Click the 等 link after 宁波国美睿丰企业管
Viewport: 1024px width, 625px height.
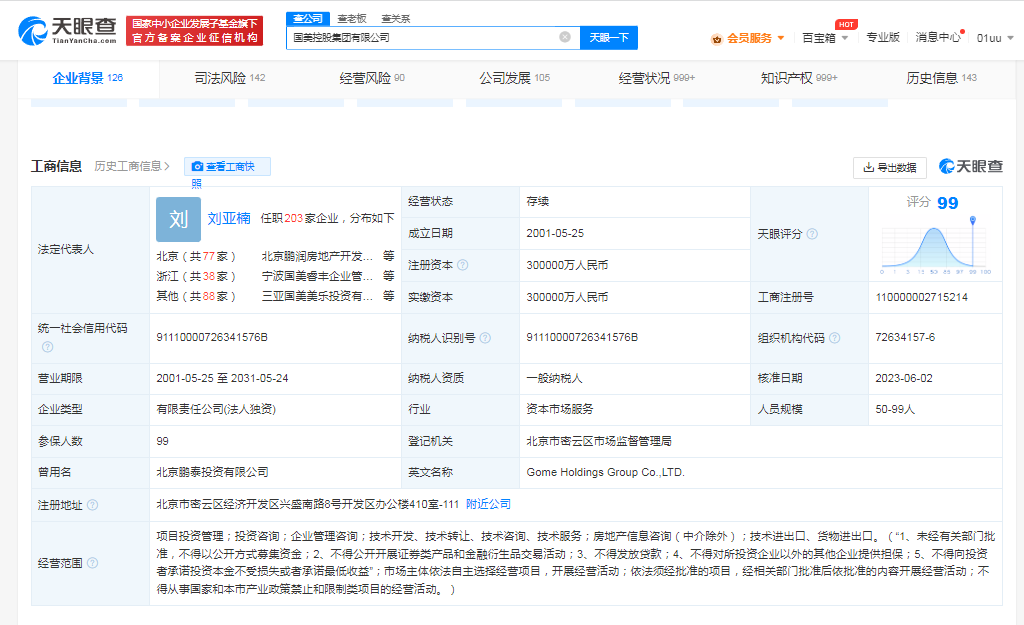pyautogui.click(x=389, y=276)
